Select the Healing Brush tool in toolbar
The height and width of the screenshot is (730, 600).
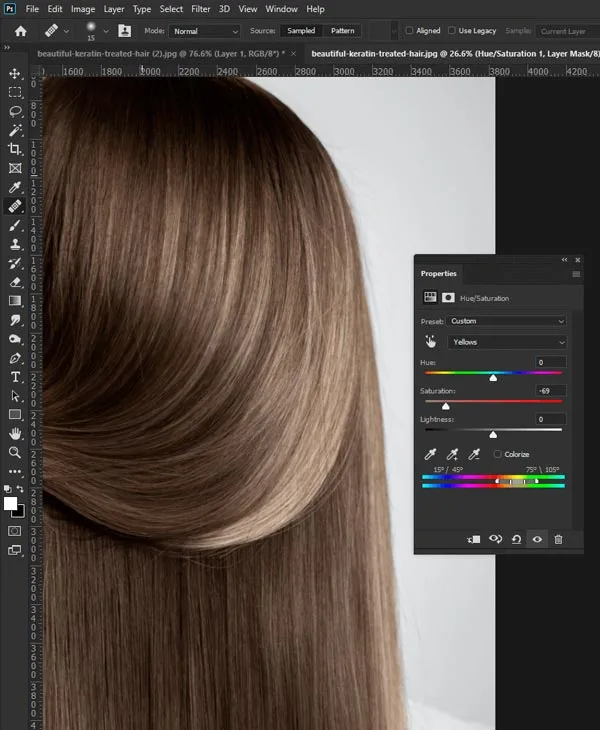coord(15,206)
